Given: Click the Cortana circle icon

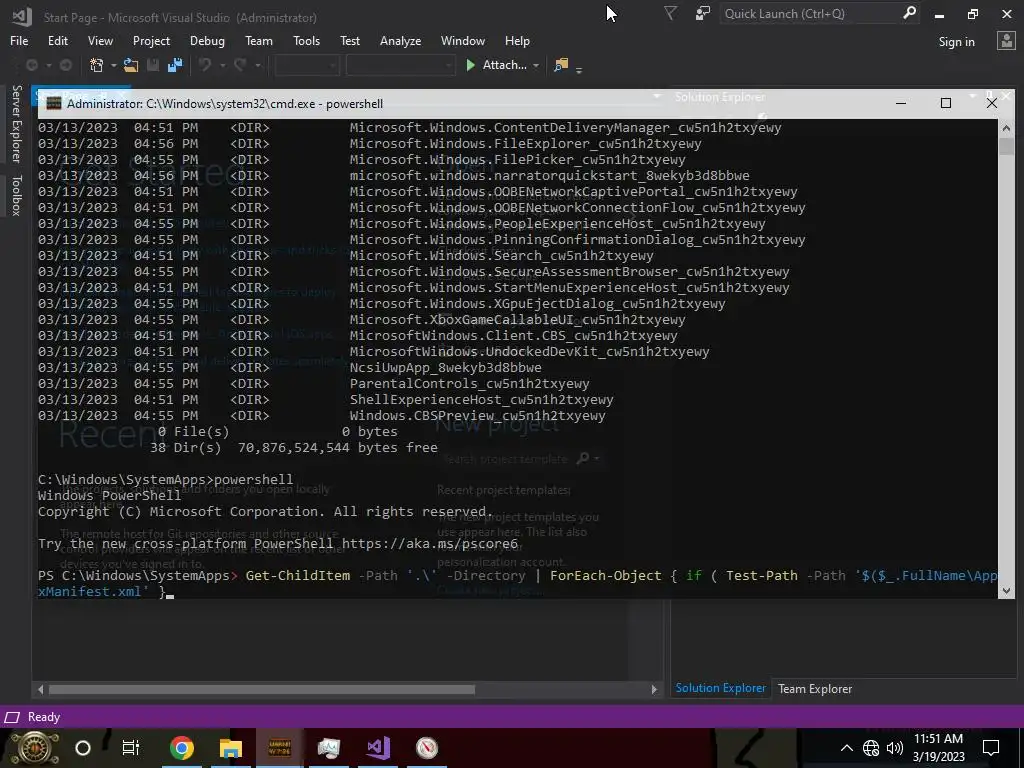Looking at the screenshot, I should tap(83, 748).
